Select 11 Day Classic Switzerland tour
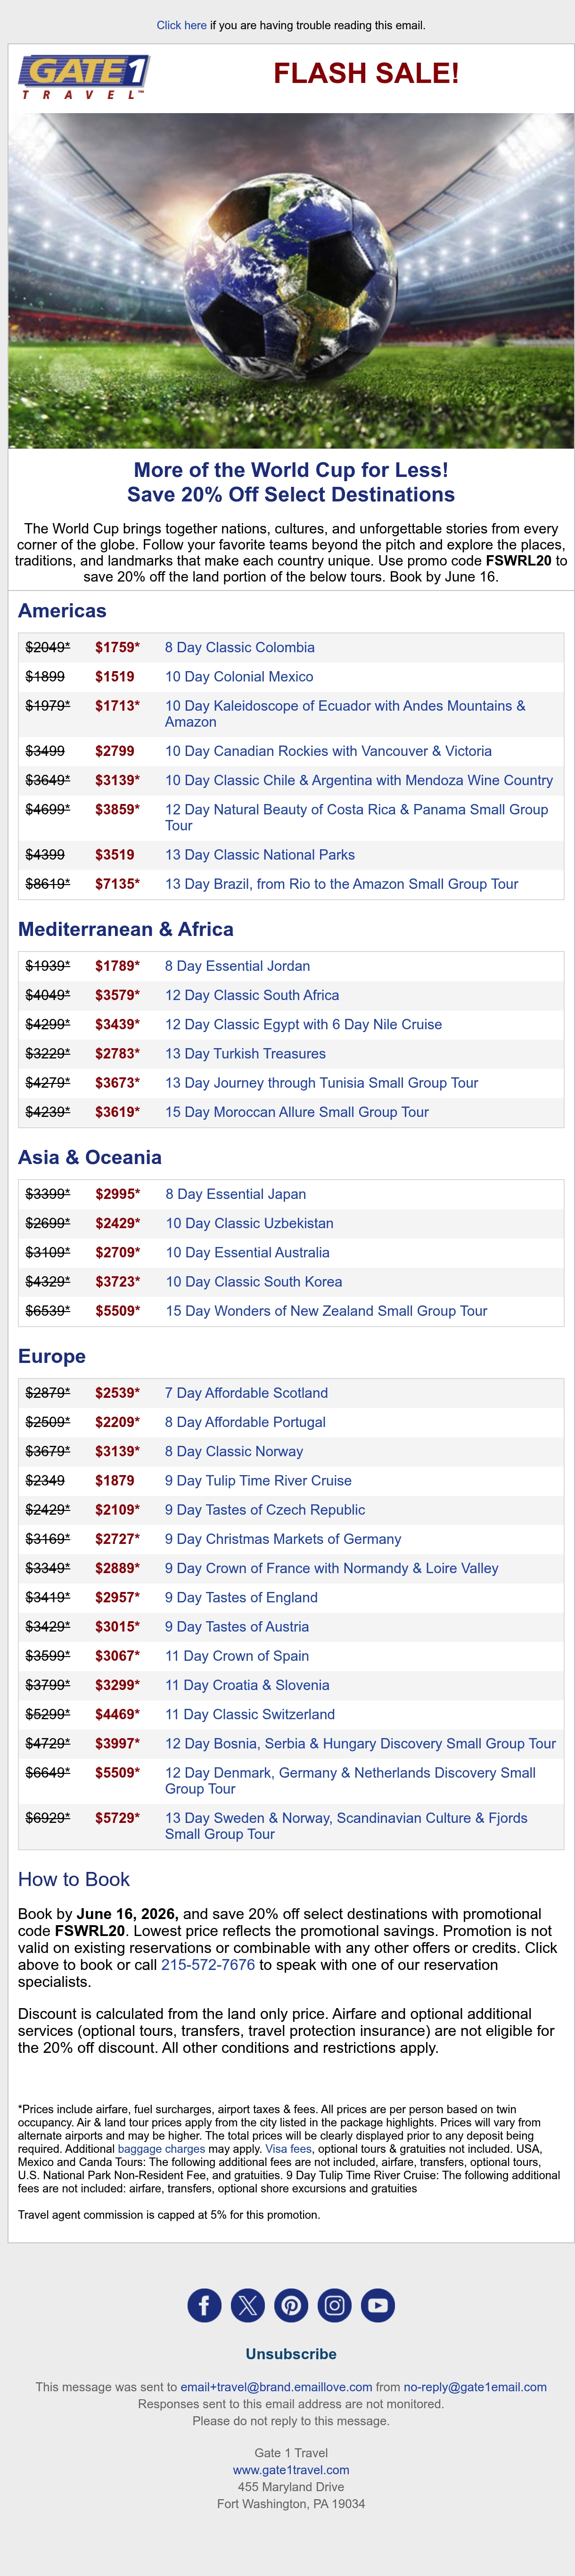The image size is (575, 2576). [250, 1713]
